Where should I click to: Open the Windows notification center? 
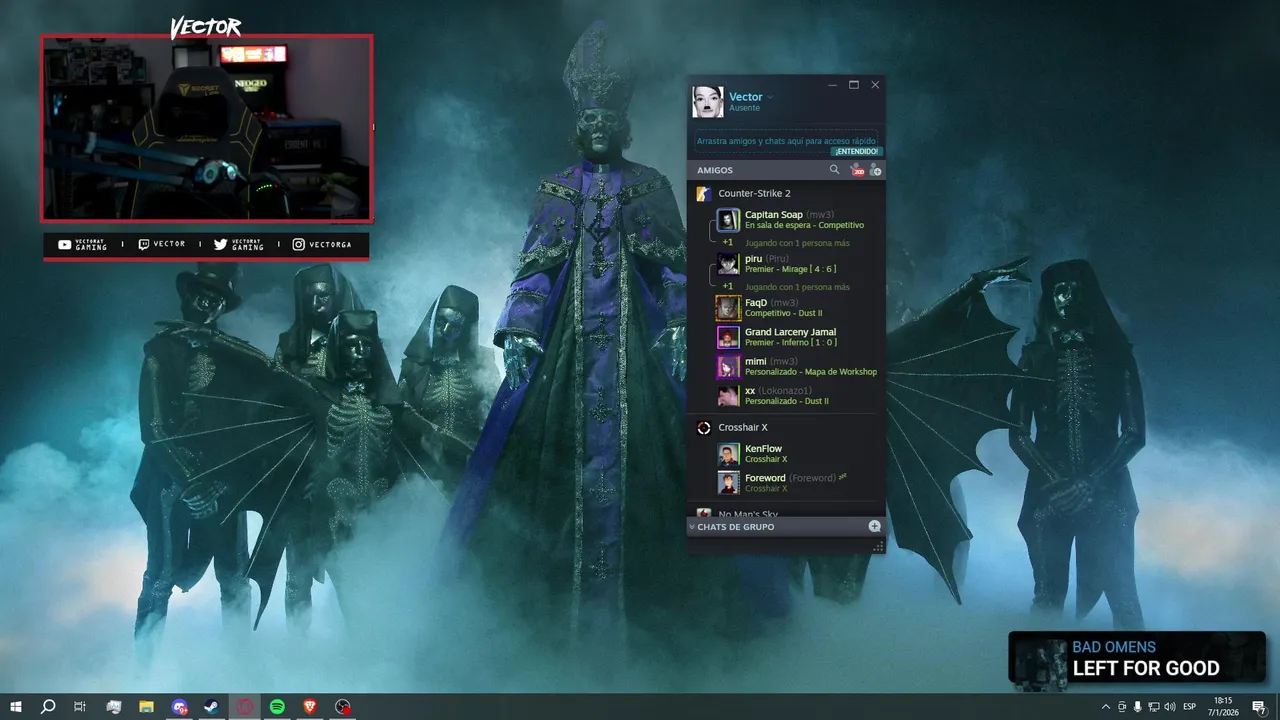pyautogui.click(x=1259, y=707)
